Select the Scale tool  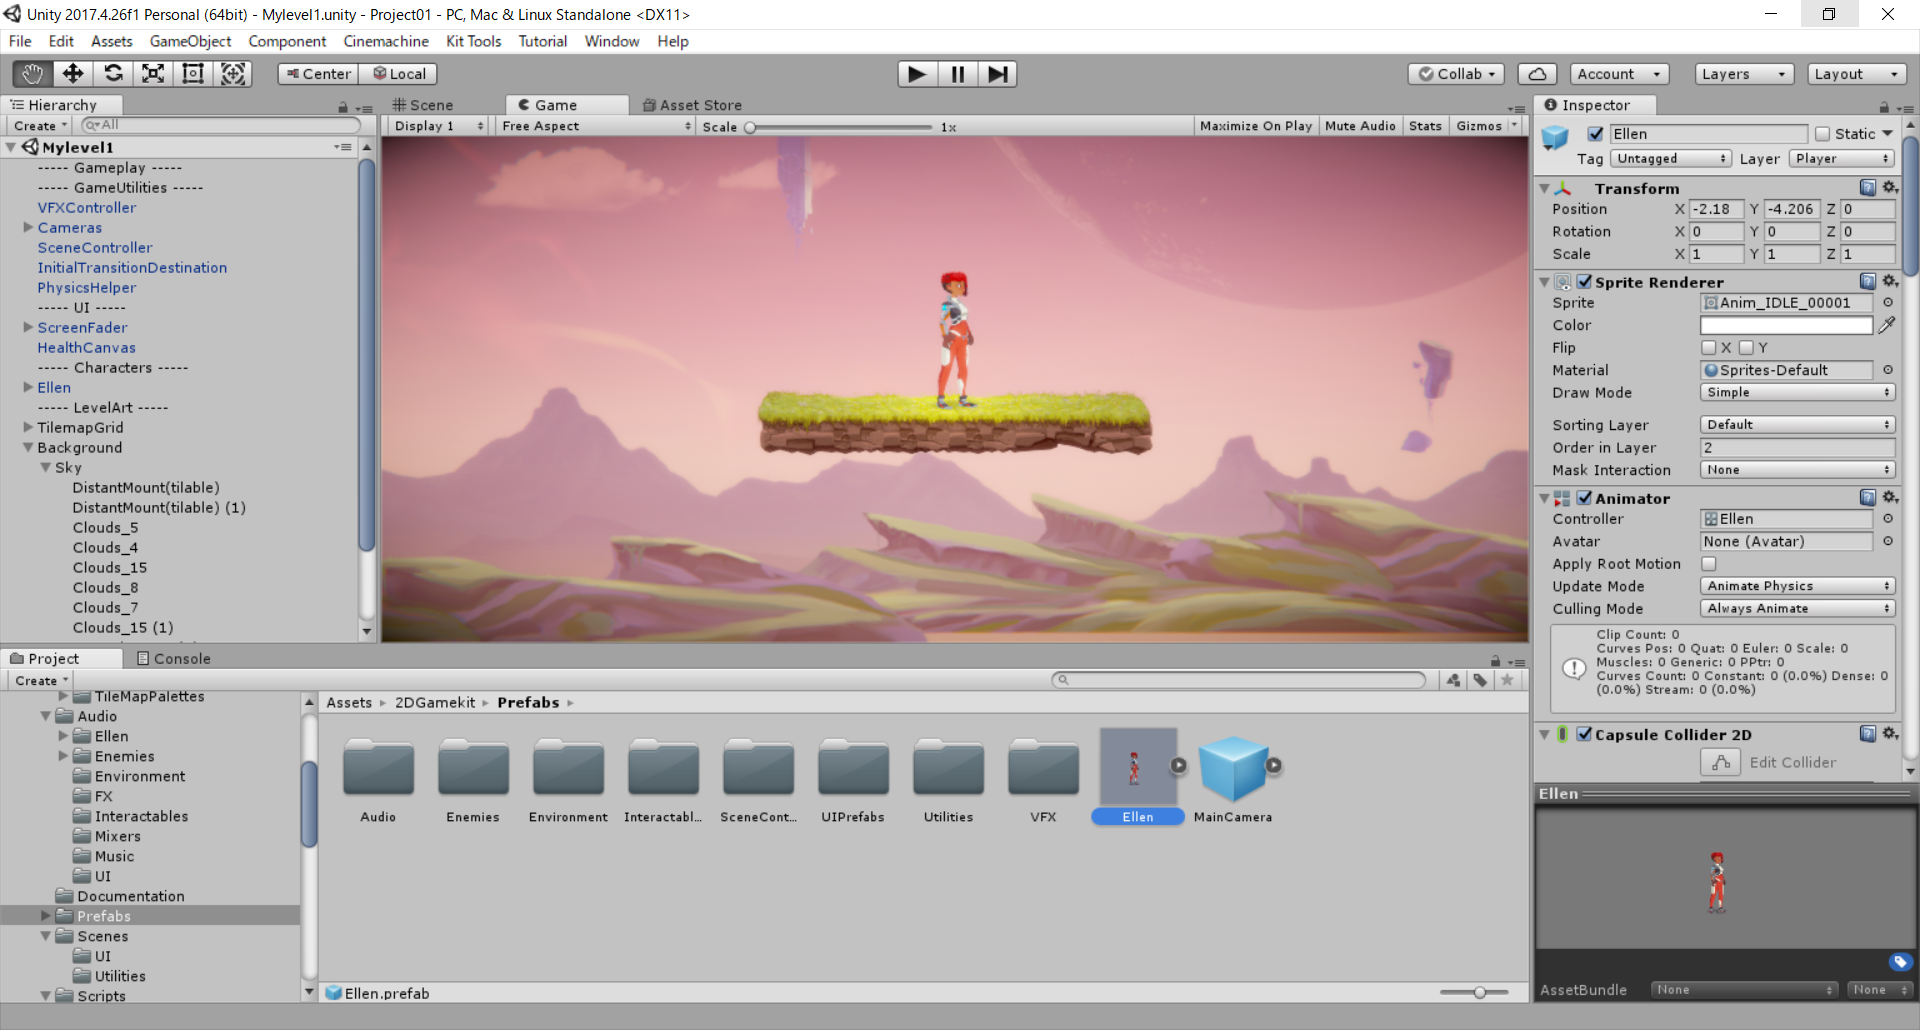point(153,74)
